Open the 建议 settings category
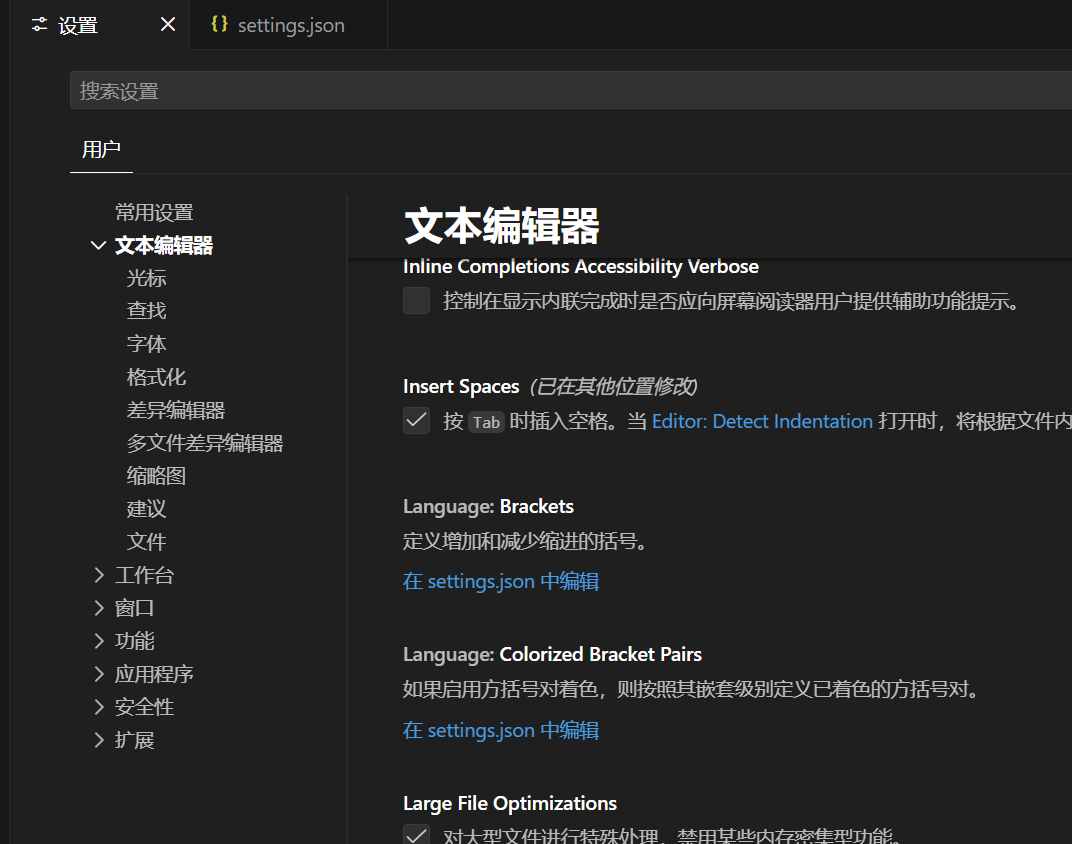Screen dimensions: 1072x844 click(x=146, y=508)
